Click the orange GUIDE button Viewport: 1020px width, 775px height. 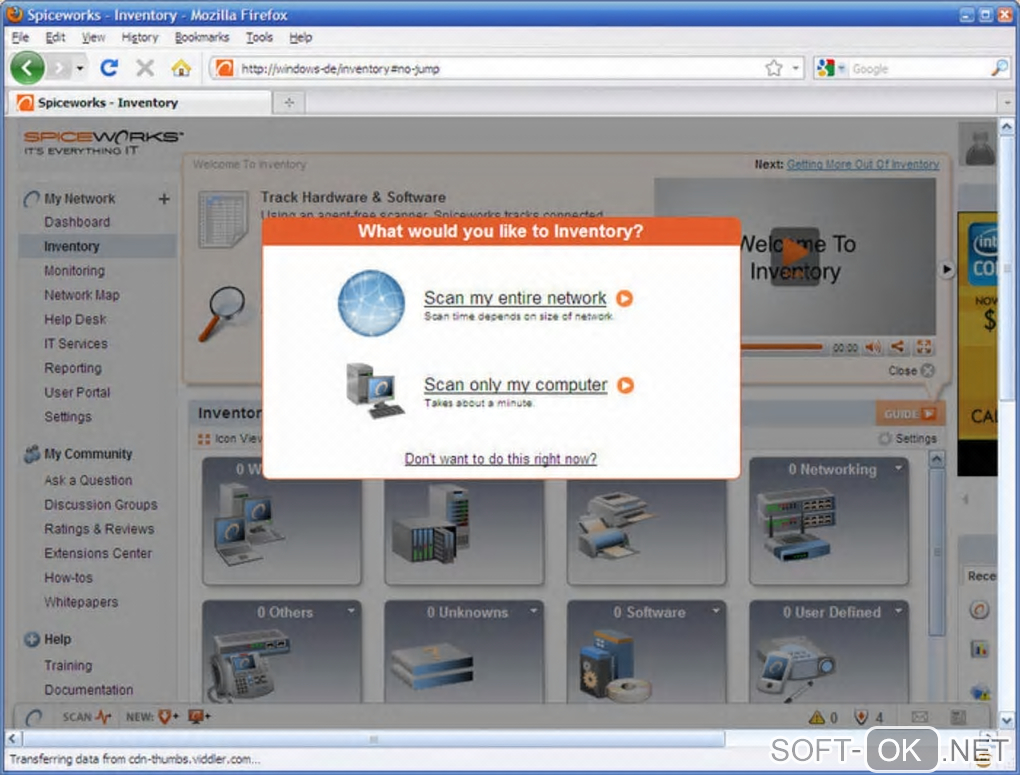click(x=909, y=414)
